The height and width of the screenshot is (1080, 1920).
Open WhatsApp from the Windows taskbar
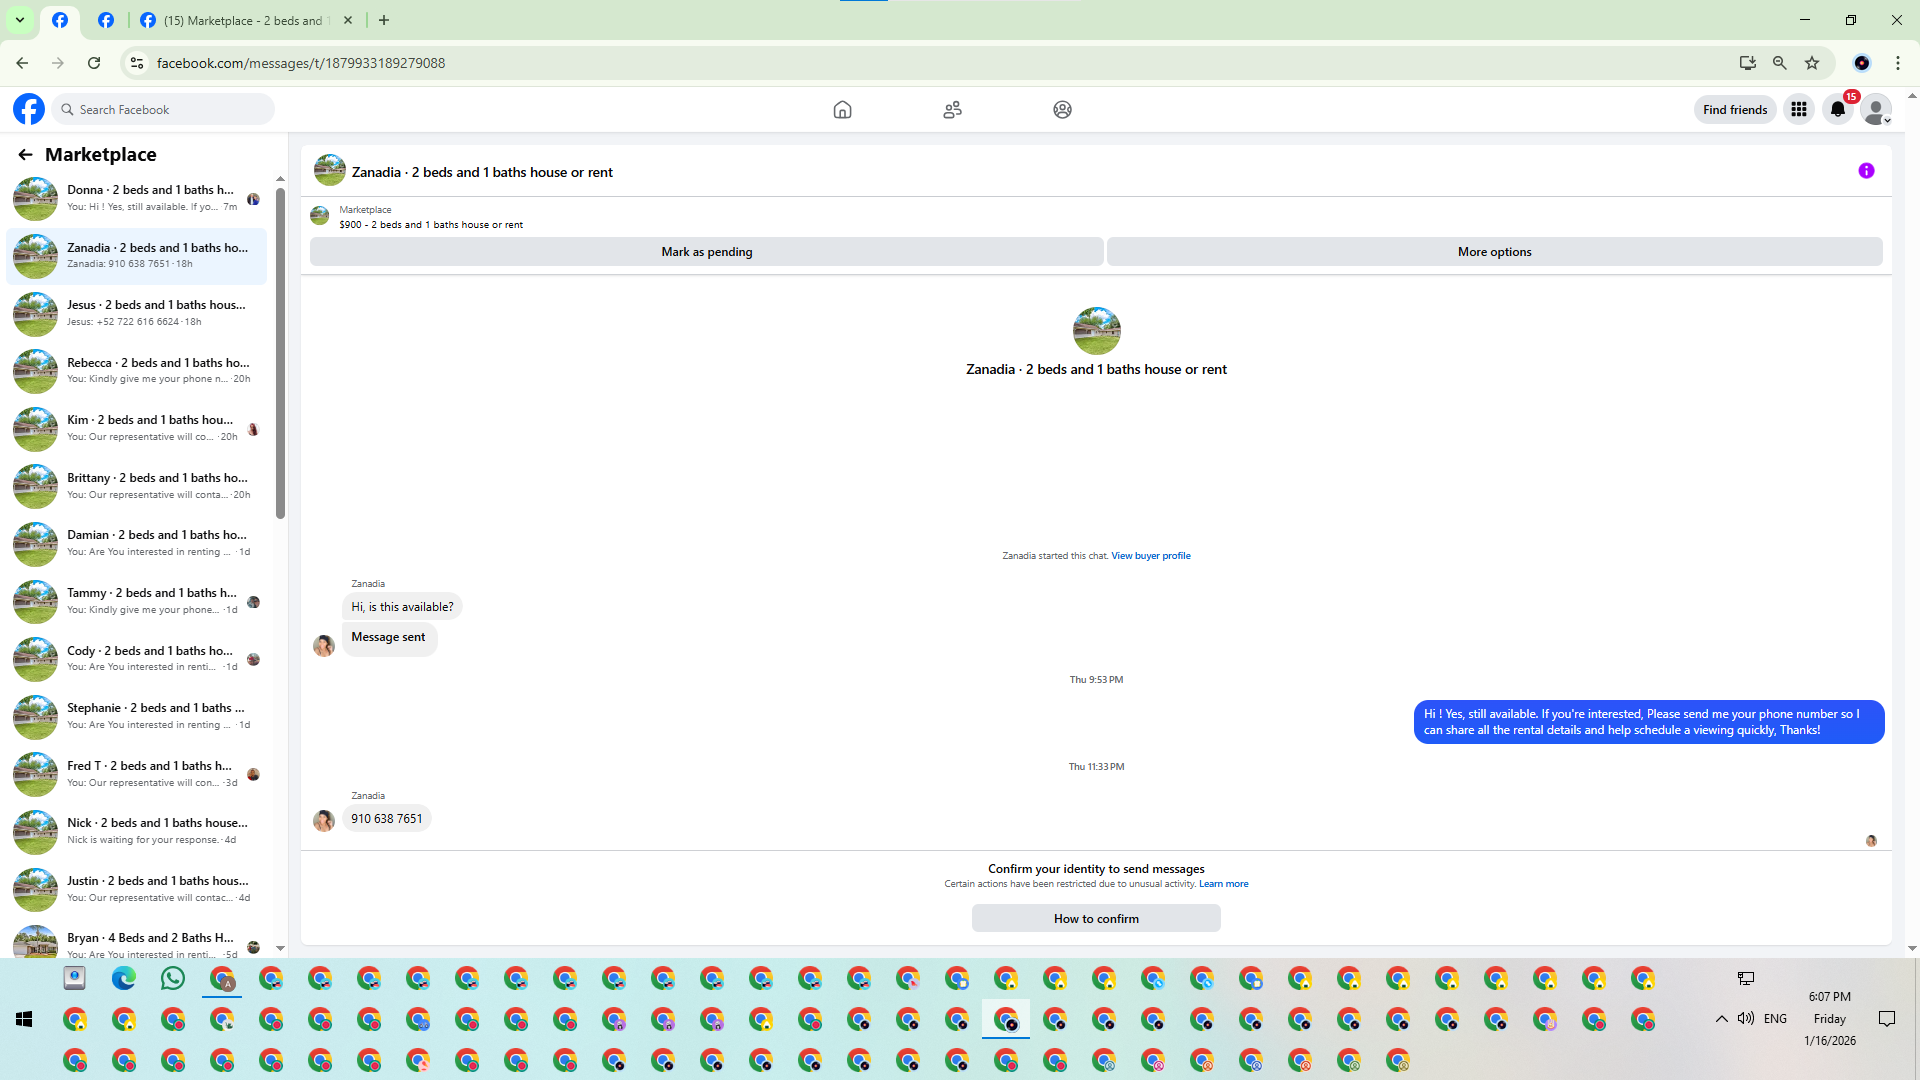173,979
